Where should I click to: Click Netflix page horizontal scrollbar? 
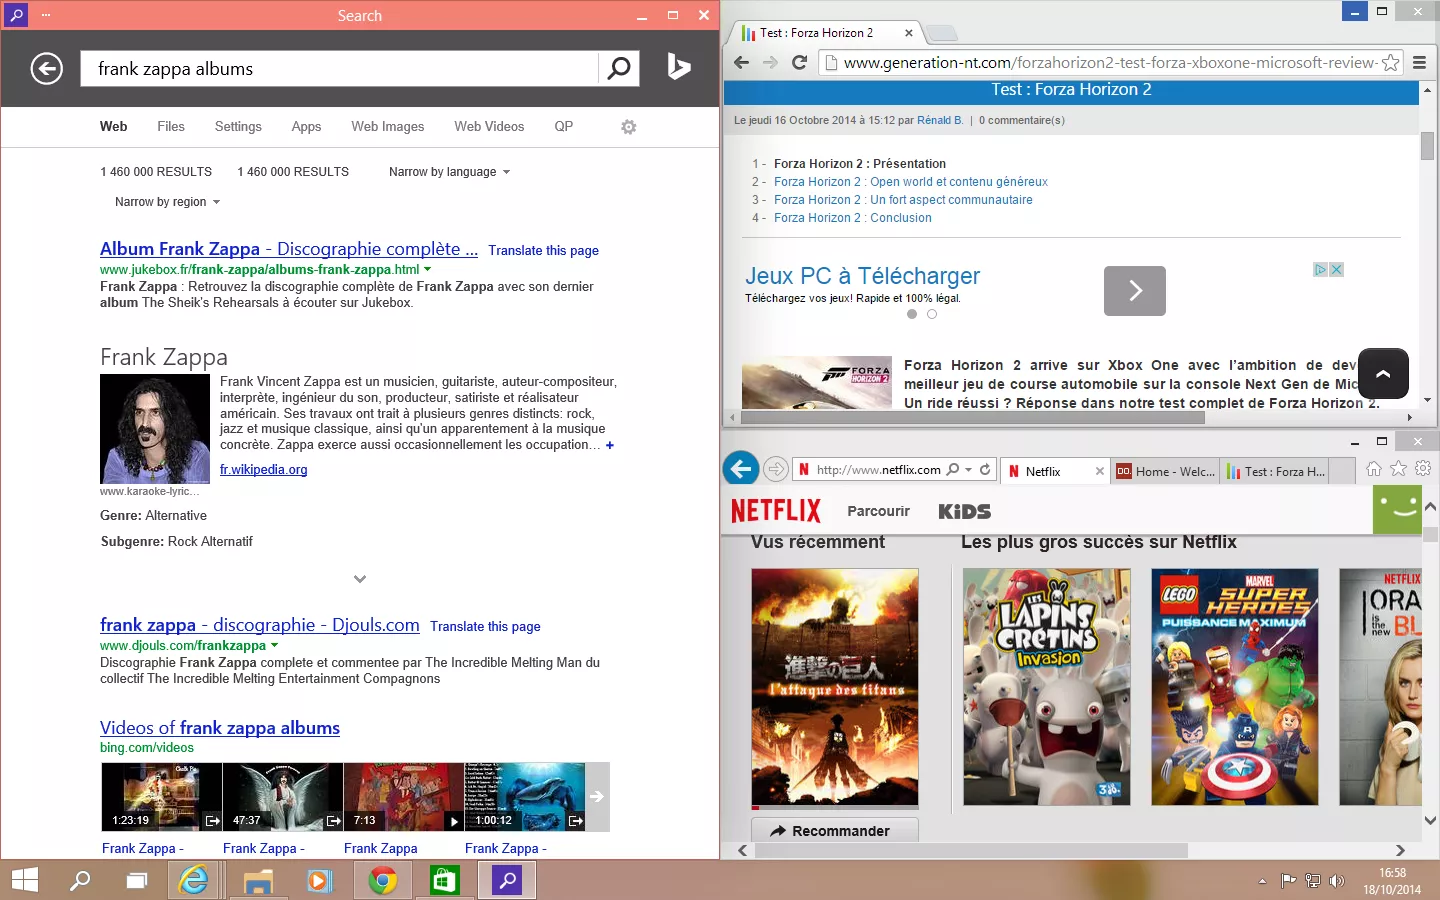(x=971, y=850)
